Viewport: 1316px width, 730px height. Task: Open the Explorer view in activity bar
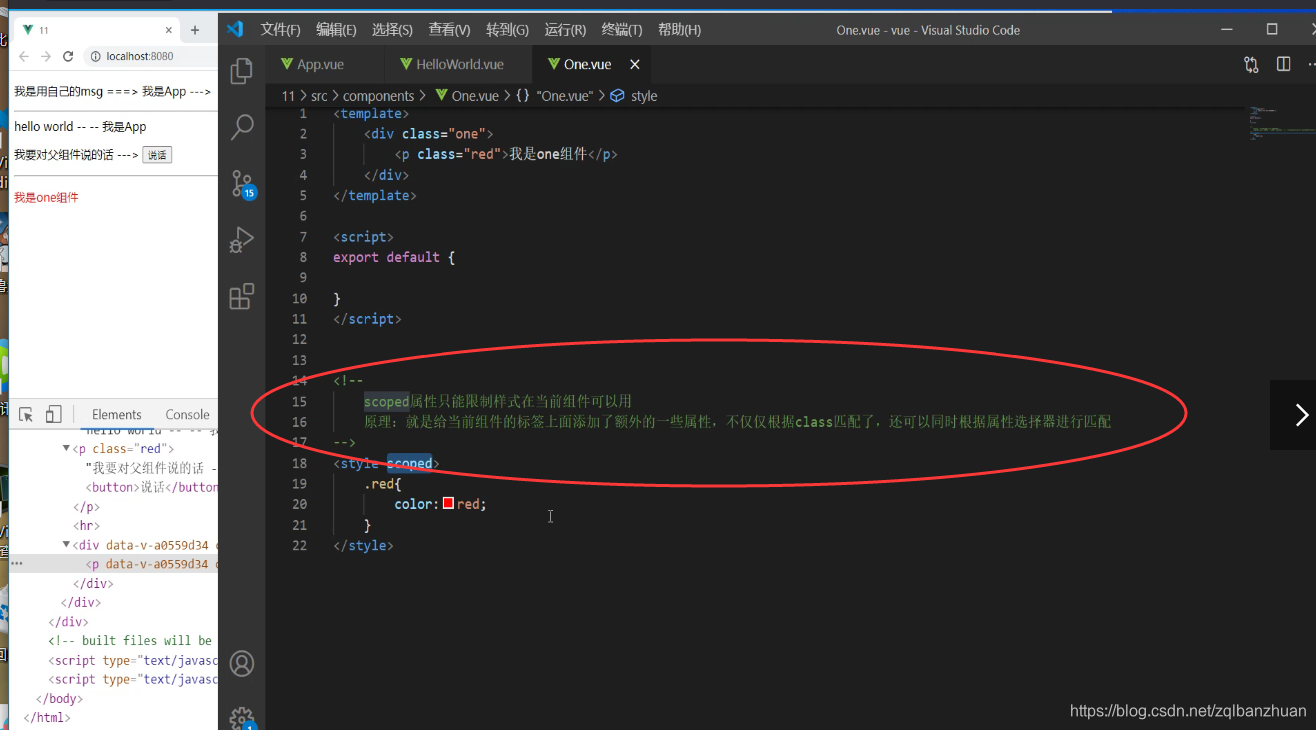[x=242, y=71]
